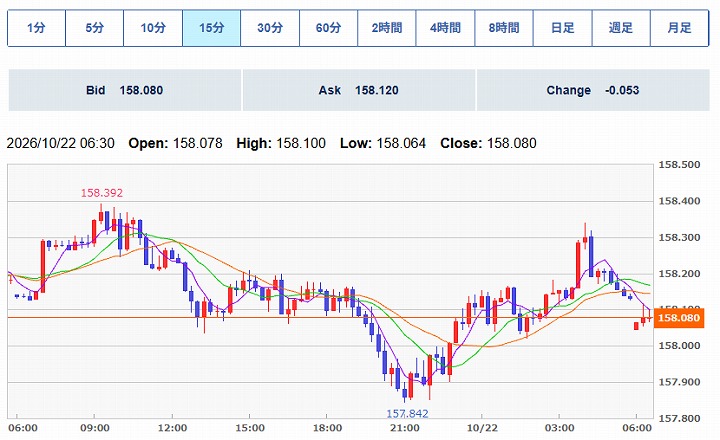Click the 158.000 price axis label
720x440 pixels.
[680, 345]
